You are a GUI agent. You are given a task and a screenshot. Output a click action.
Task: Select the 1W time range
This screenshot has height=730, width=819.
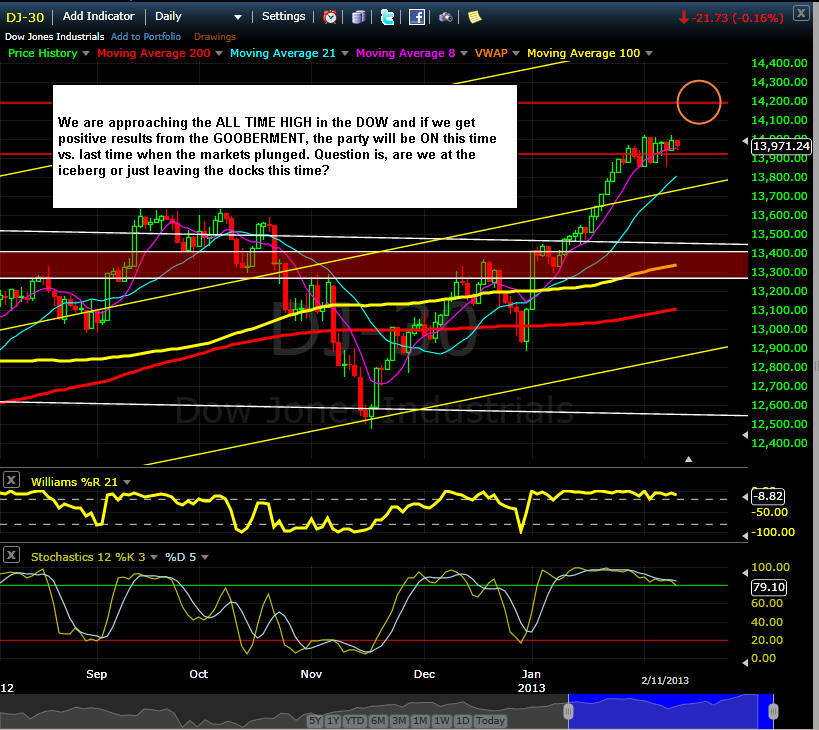tap(442, 721)
